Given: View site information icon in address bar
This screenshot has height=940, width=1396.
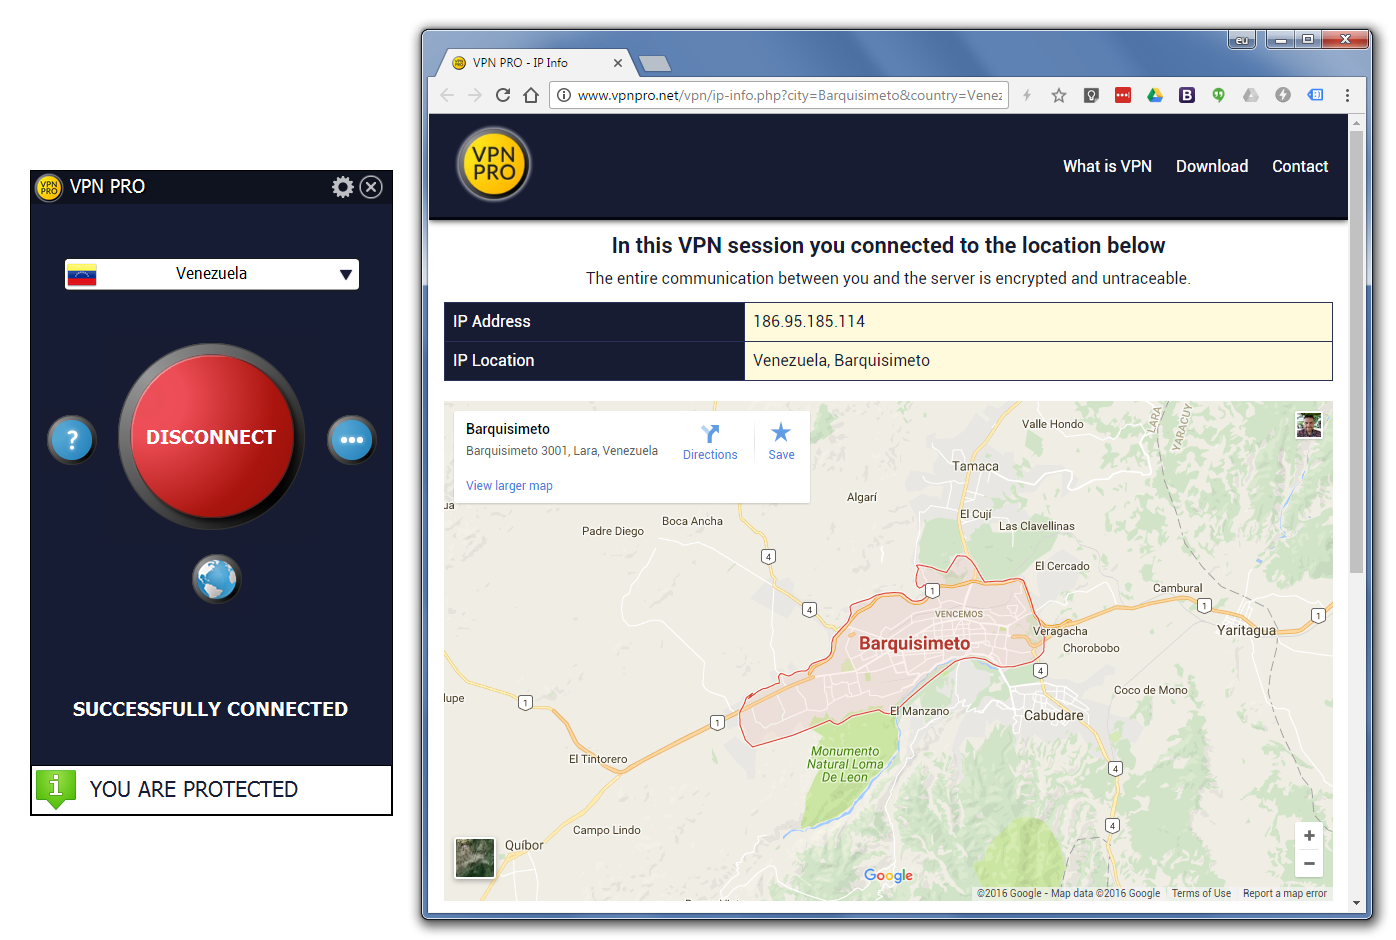Looking at the screenshot, I should coord(564,95).
